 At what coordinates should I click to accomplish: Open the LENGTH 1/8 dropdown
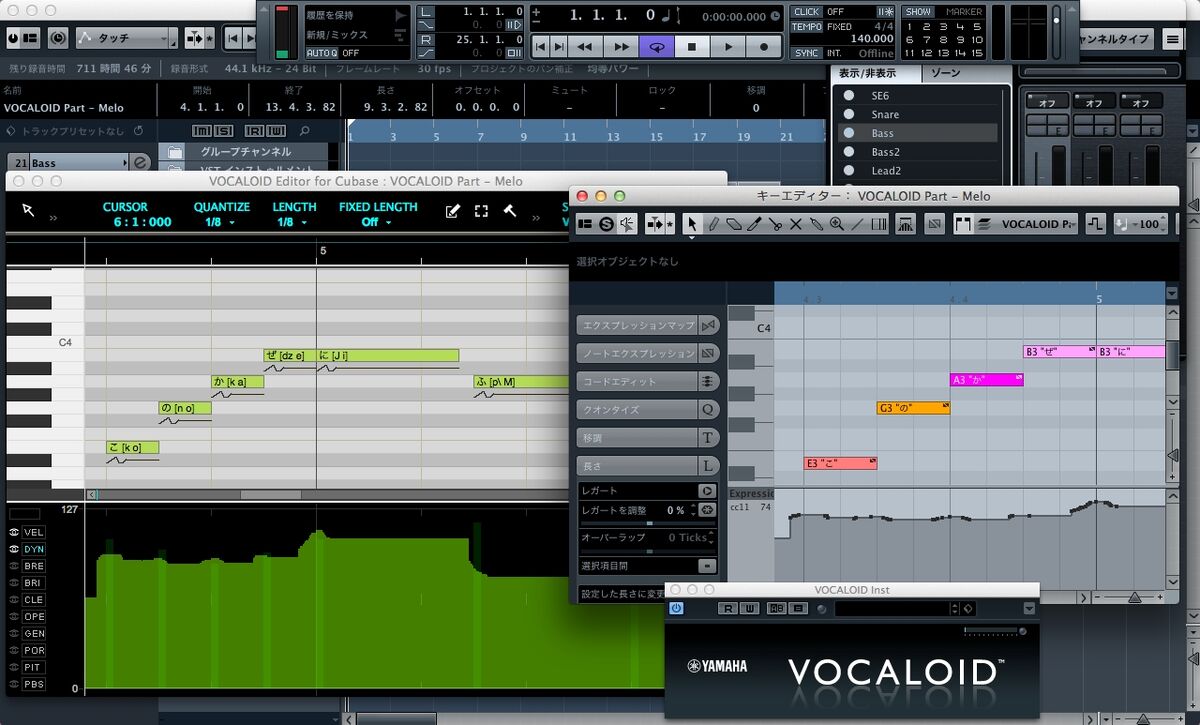[x=293, y=222]
